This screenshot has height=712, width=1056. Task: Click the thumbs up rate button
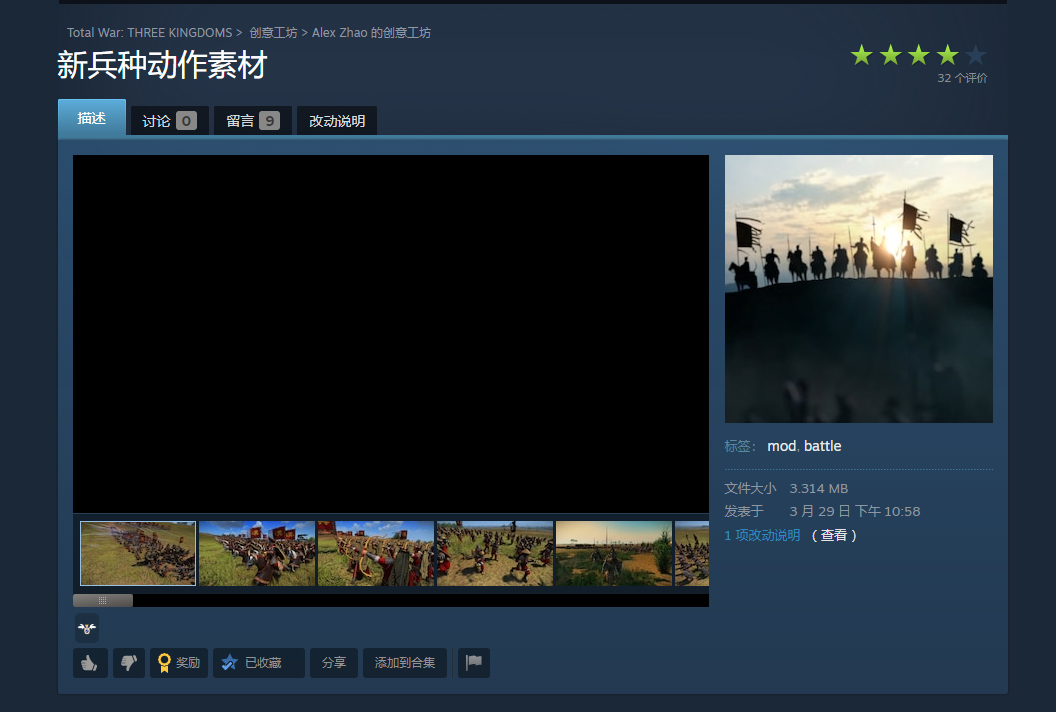90,663
